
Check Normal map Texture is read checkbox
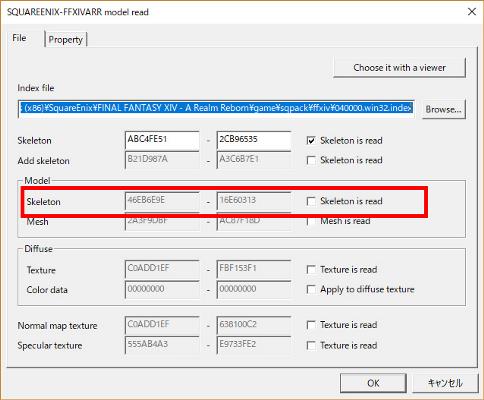click(311, 325)
